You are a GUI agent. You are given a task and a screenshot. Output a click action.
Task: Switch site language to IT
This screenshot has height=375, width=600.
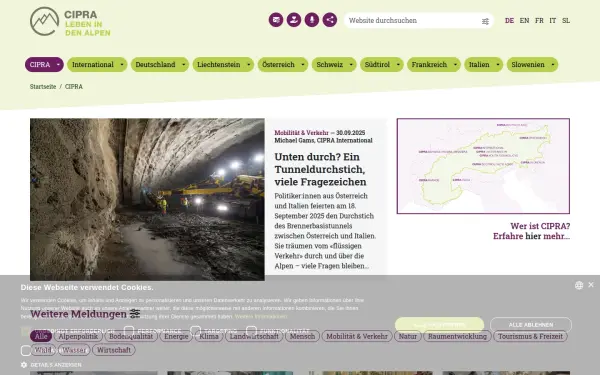tap(553, 21)
